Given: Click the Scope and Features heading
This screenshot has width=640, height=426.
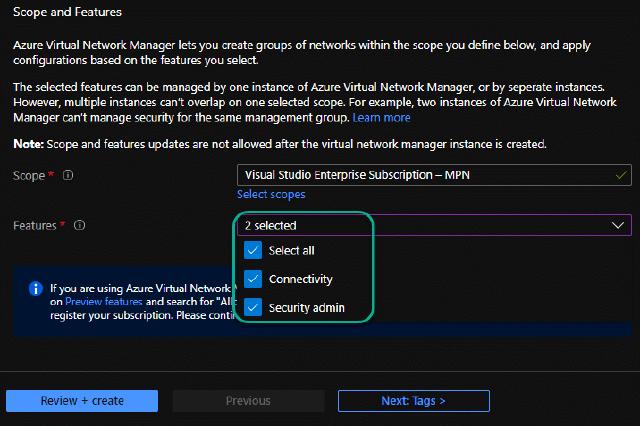Looking at the screenshot, I should coord(69,13).
